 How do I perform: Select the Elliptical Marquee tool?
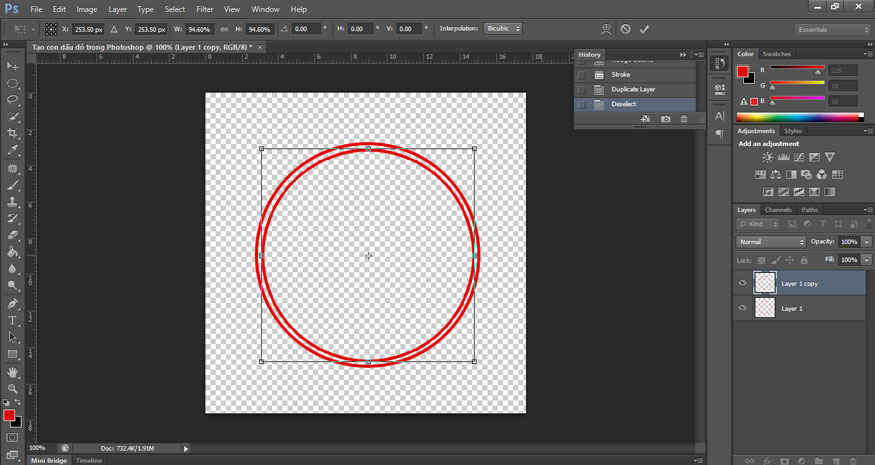[12, 84]
